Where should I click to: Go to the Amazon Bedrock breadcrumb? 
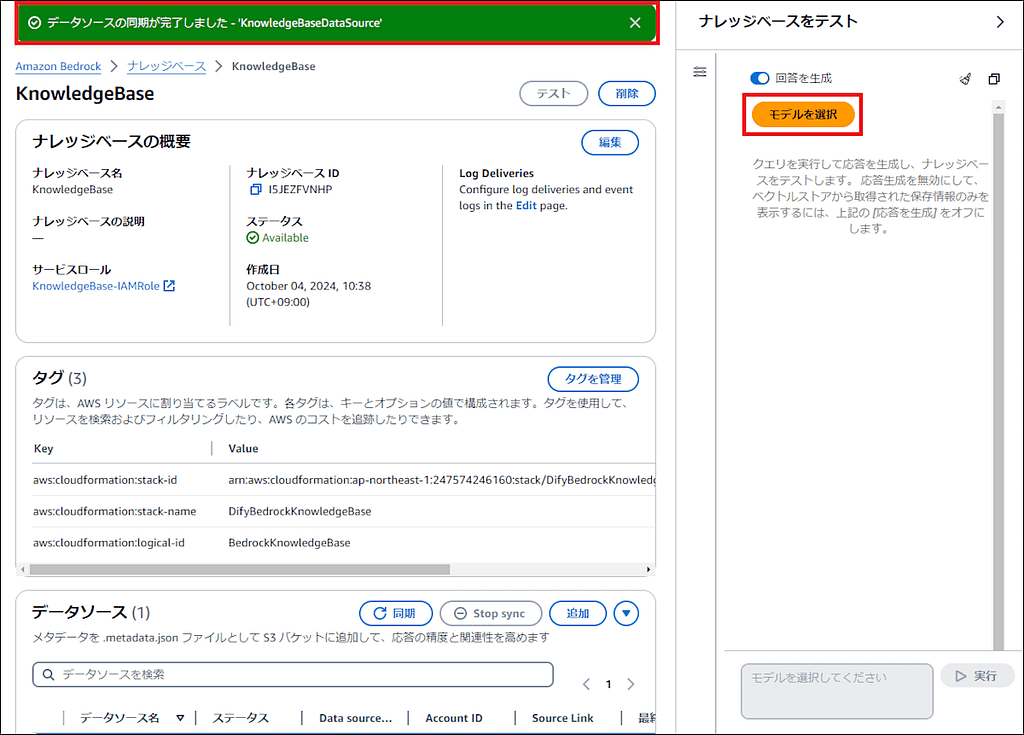point(58,66)
